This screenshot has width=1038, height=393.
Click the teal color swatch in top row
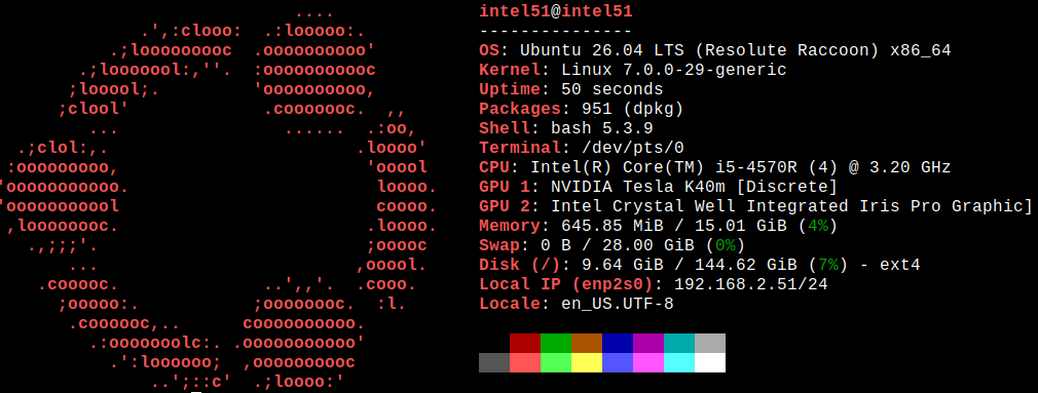coord(679,343)
